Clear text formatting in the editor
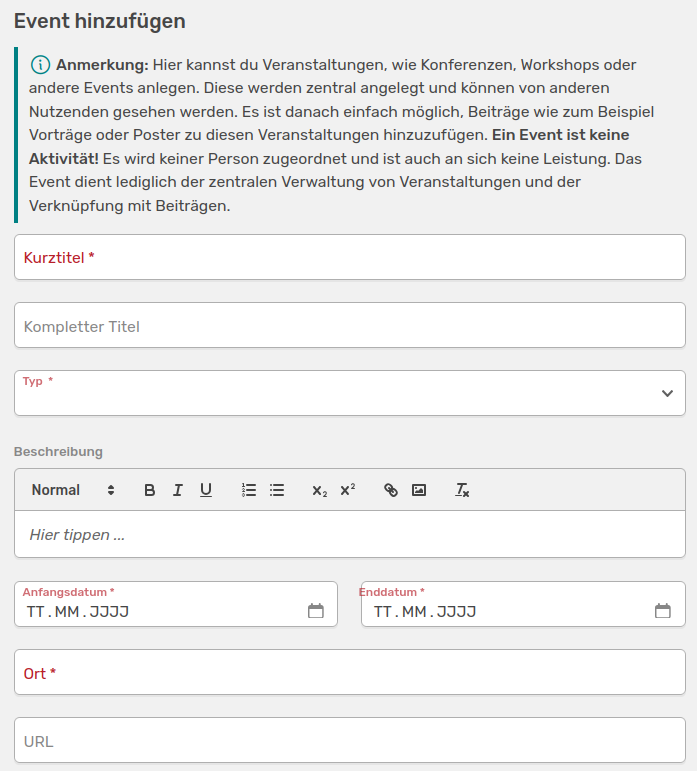 coord(462,490)
